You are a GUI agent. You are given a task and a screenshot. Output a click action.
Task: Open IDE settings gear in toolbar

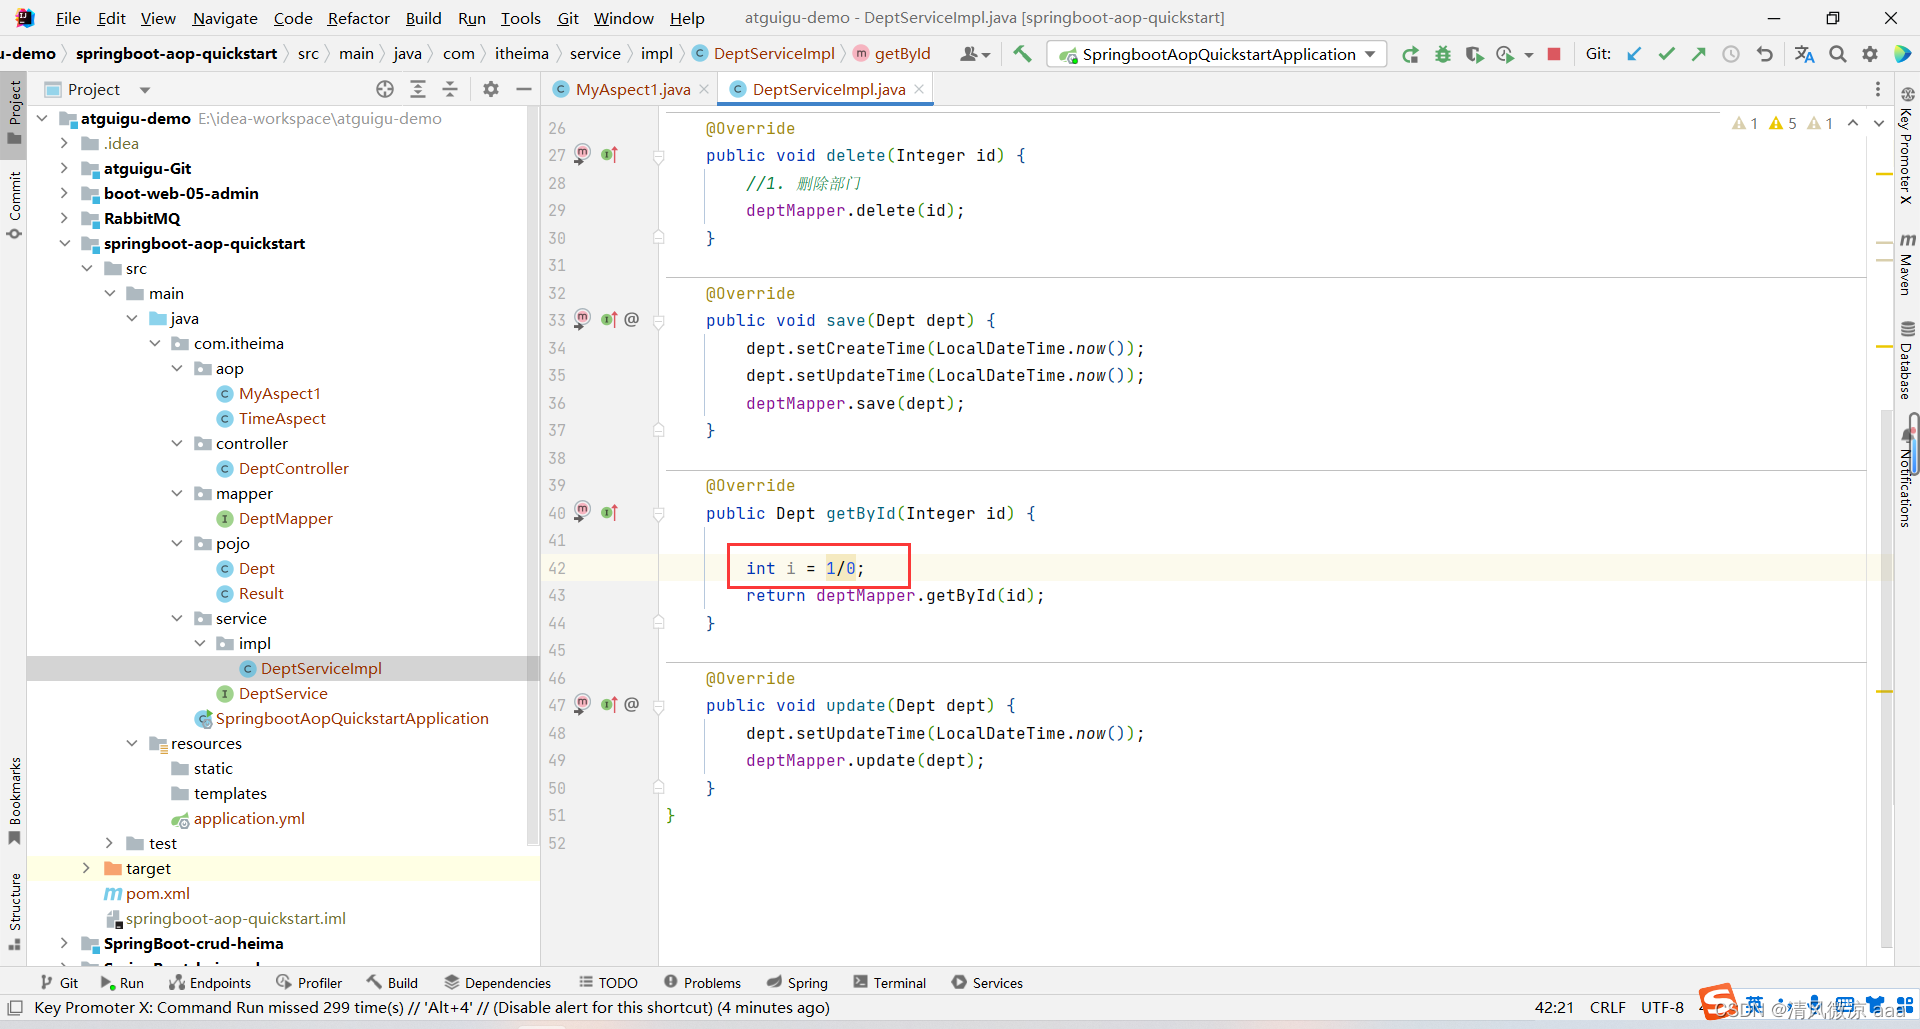(1870, 54)
